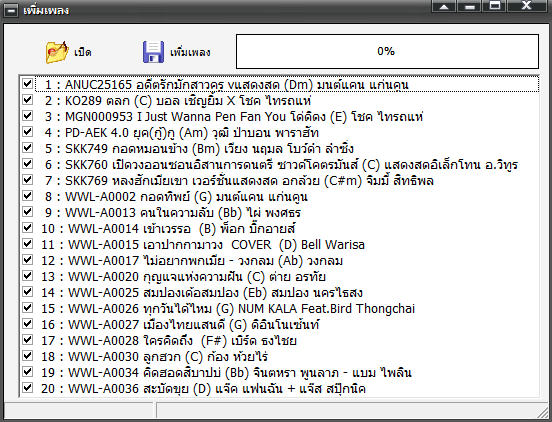Toggle the checkbox for row 3 MGN000953
Image resolution: width=552 pixels, height=422 pixels.
click(x=27, y=116)
